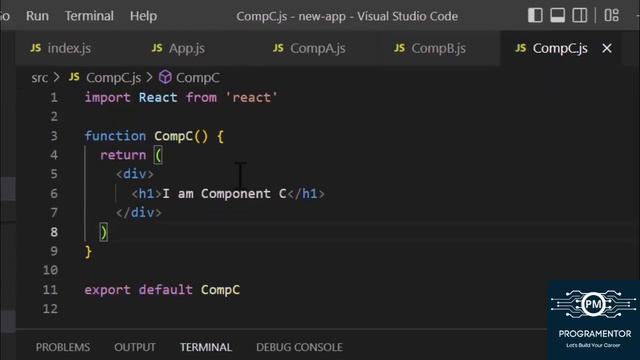Open the Terminal menu
The width and height of the screenshot is (640, 360).
(x=89, y=16)
